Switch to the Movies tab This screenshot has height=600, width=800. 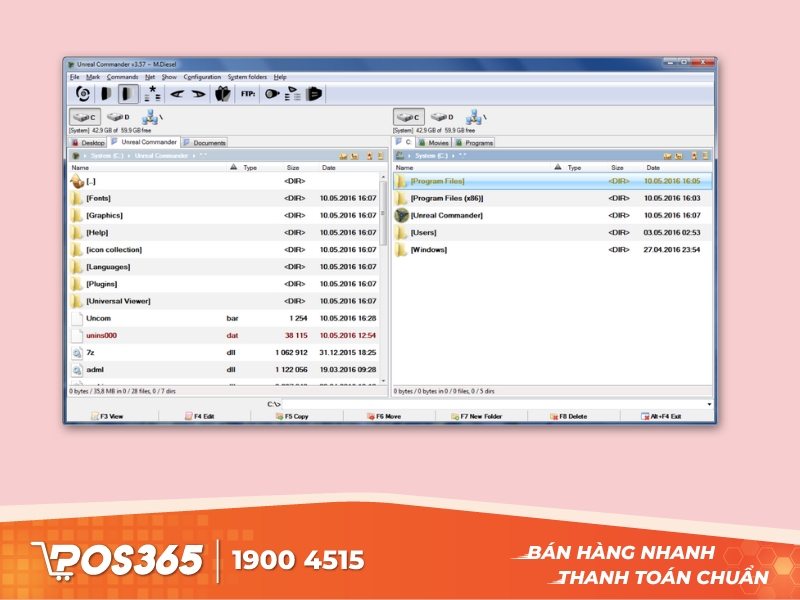coord(435,143)
